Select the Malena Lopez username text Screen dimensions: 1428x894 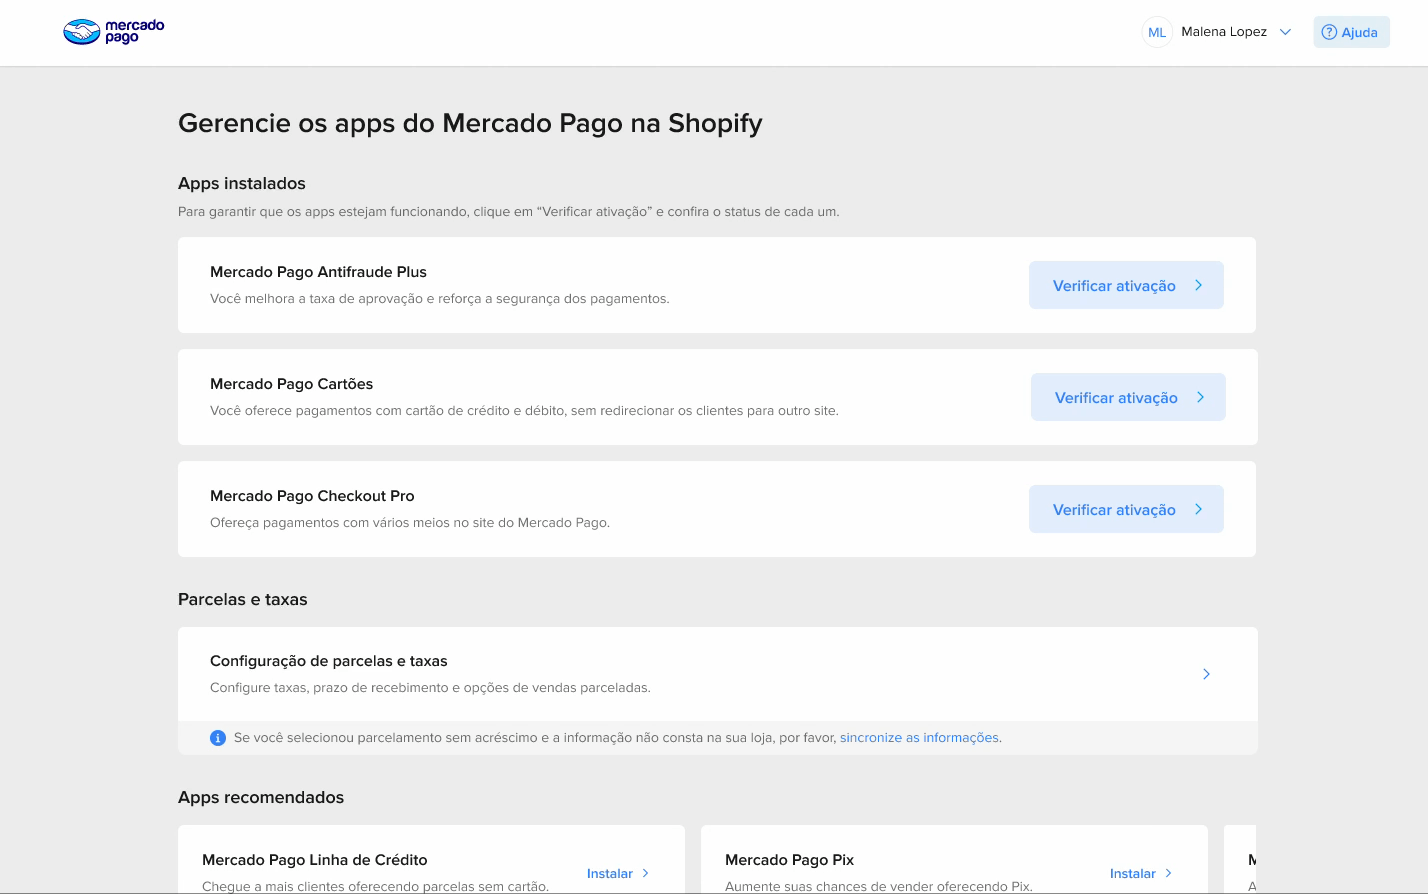point(1224,32)
